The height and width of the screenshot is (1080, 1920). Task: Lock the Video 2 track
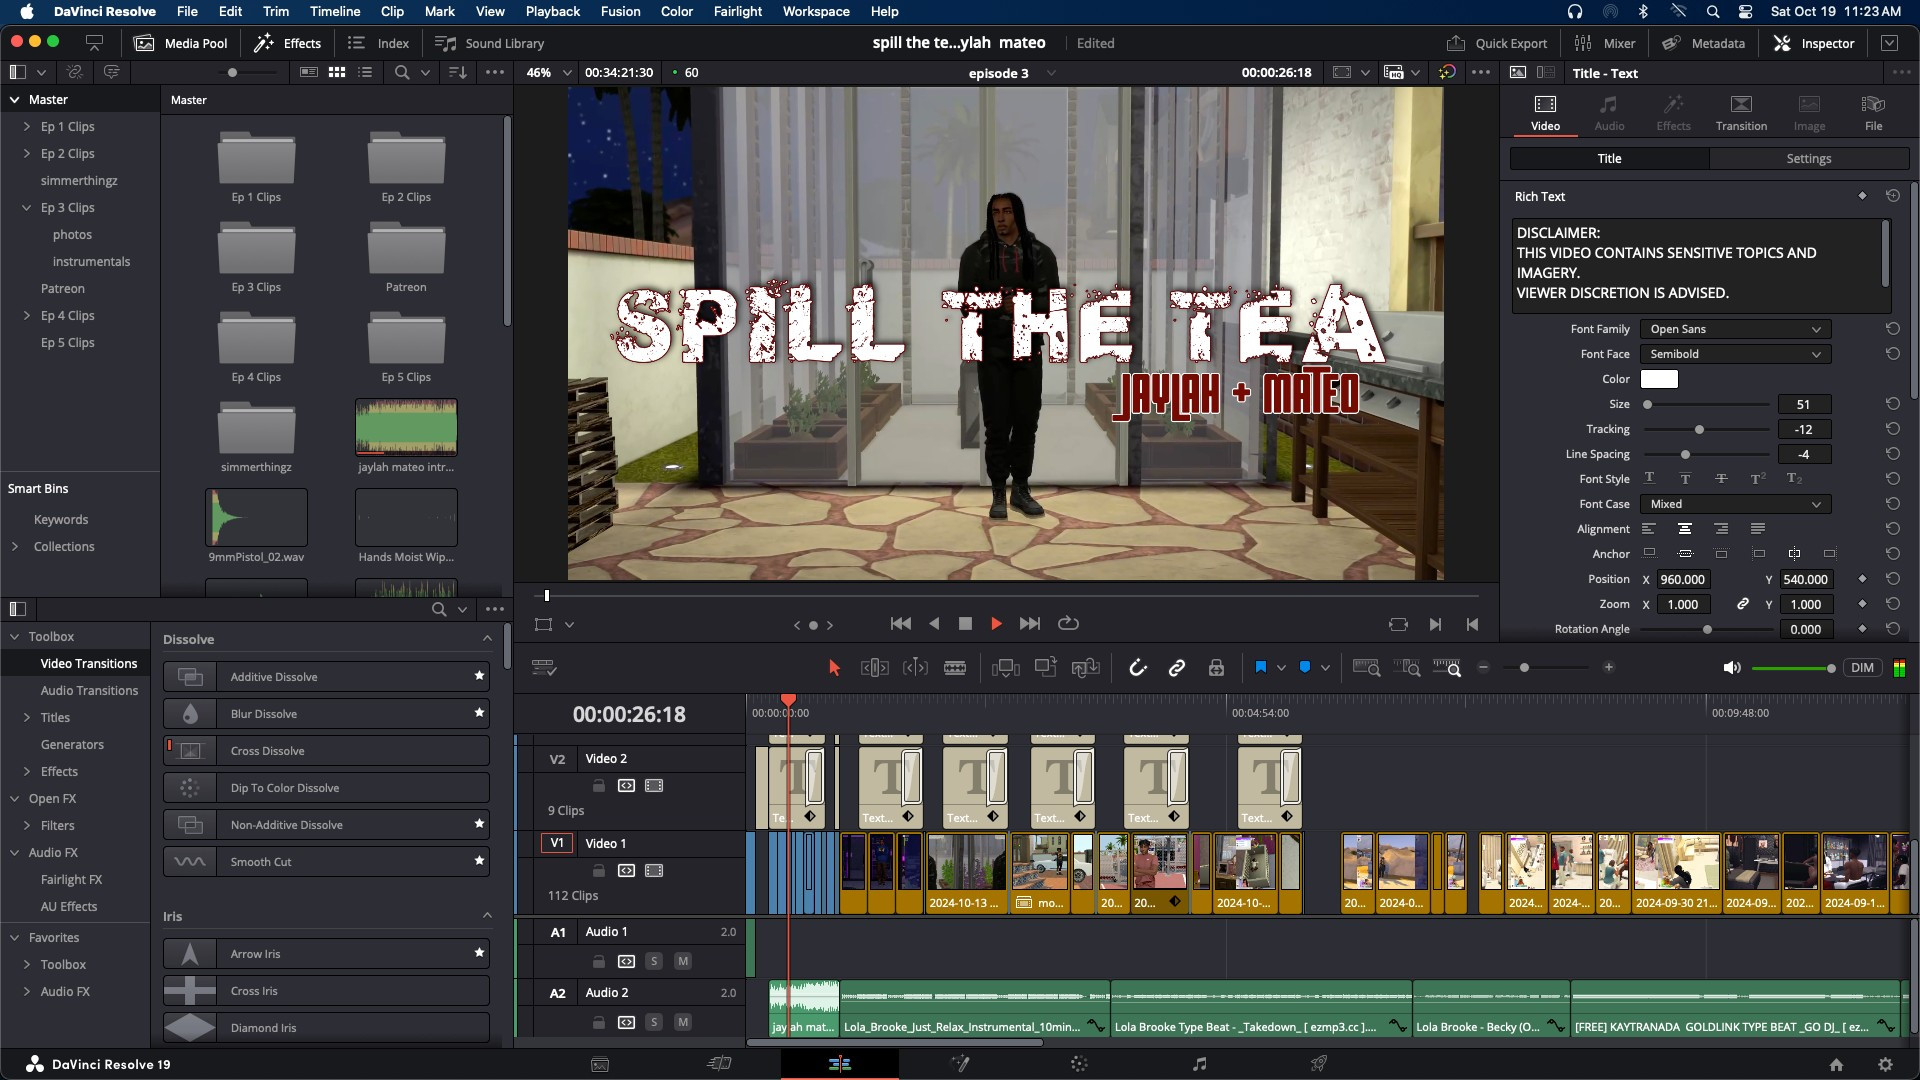click(598, 786)
